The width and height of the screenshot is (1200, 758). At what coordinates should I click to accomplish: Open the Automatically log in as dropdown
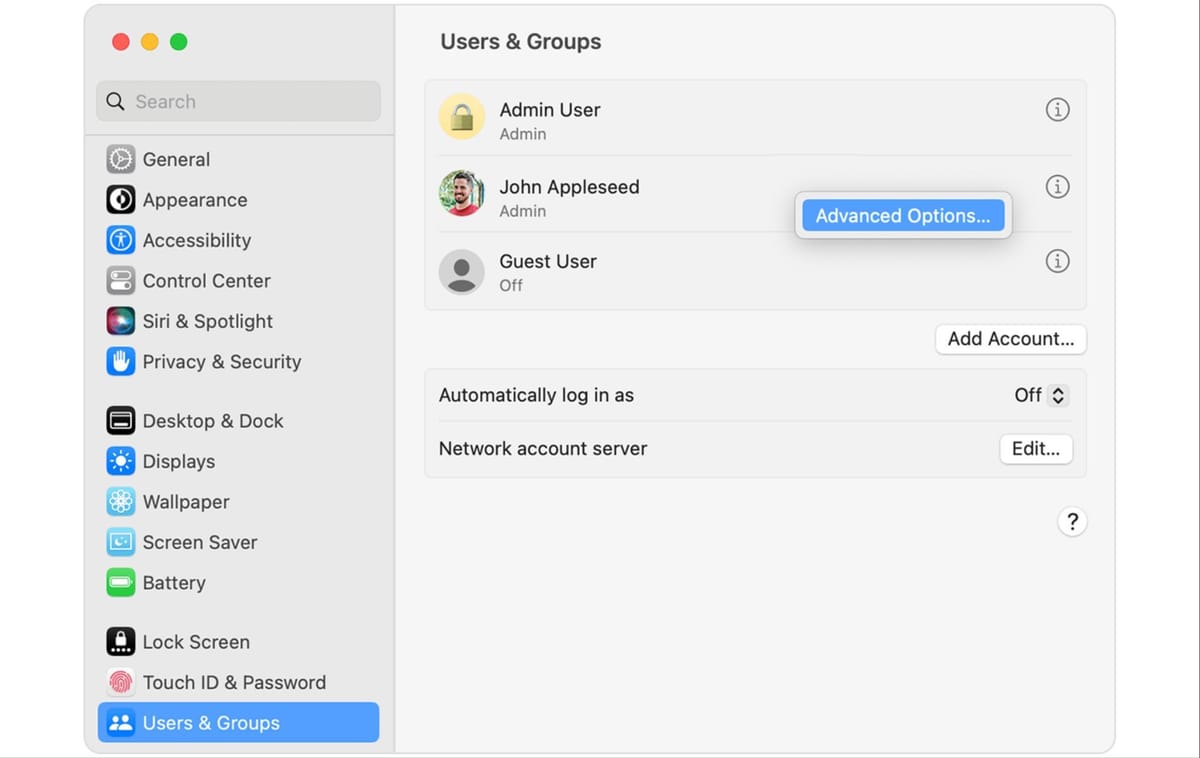point(1040,395)
